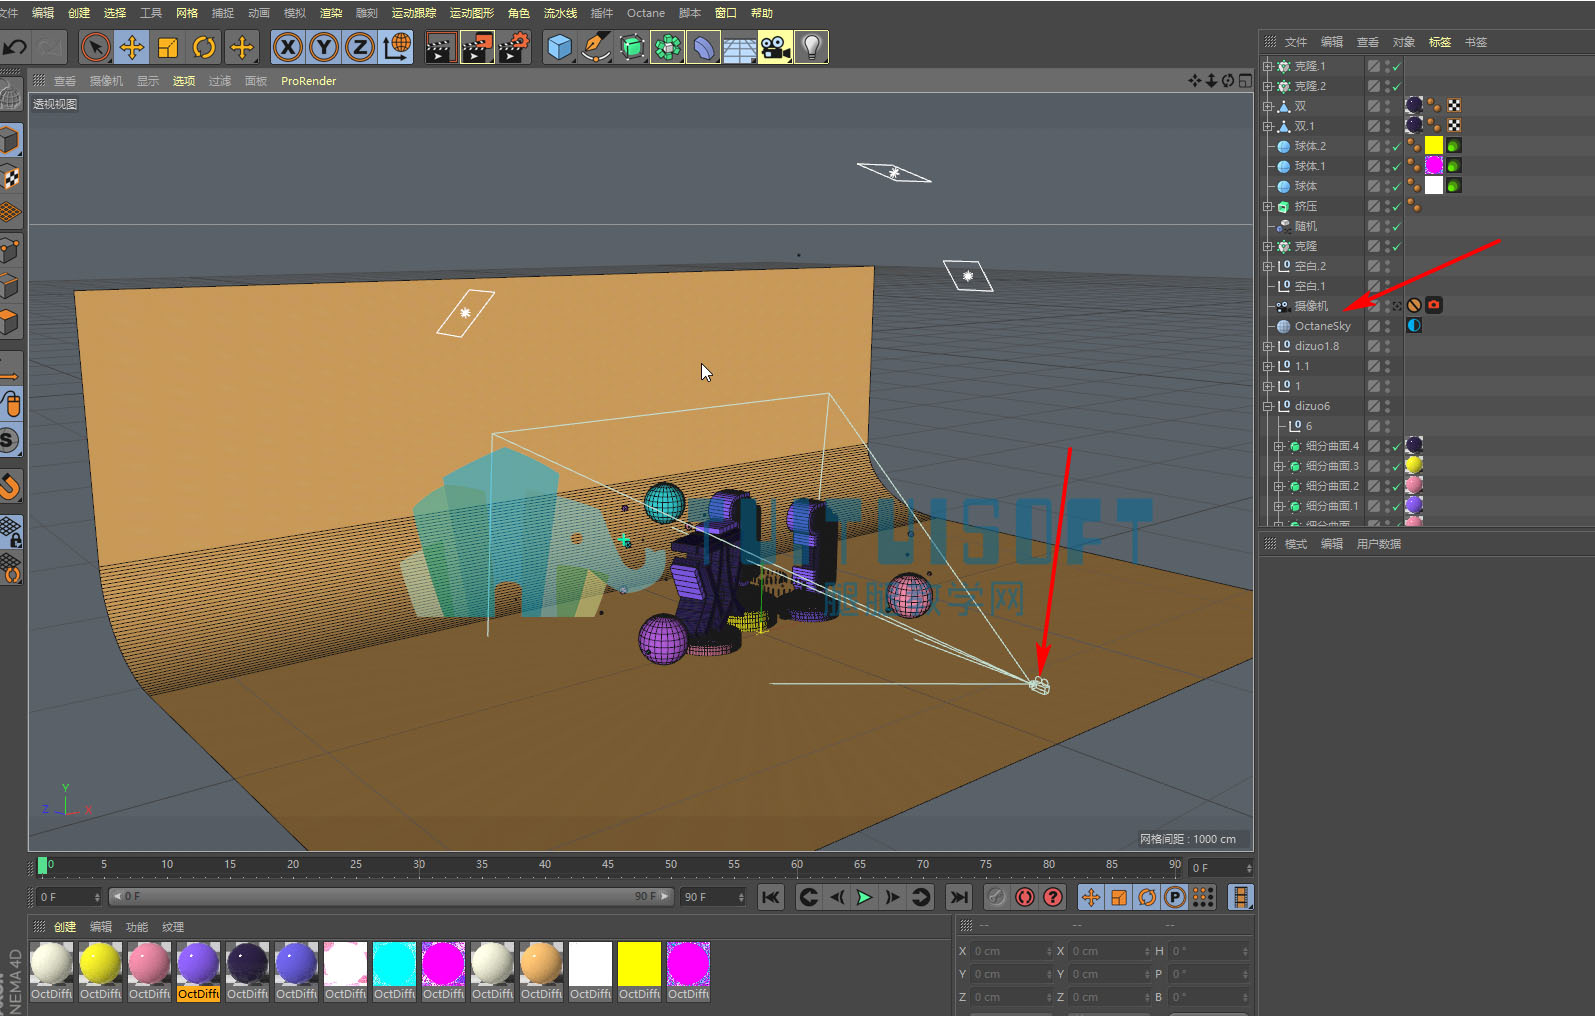Screen dimensions: 1595x1016
Task: Open the ProRender viewport menu
Action: click(x=308, y=81)
